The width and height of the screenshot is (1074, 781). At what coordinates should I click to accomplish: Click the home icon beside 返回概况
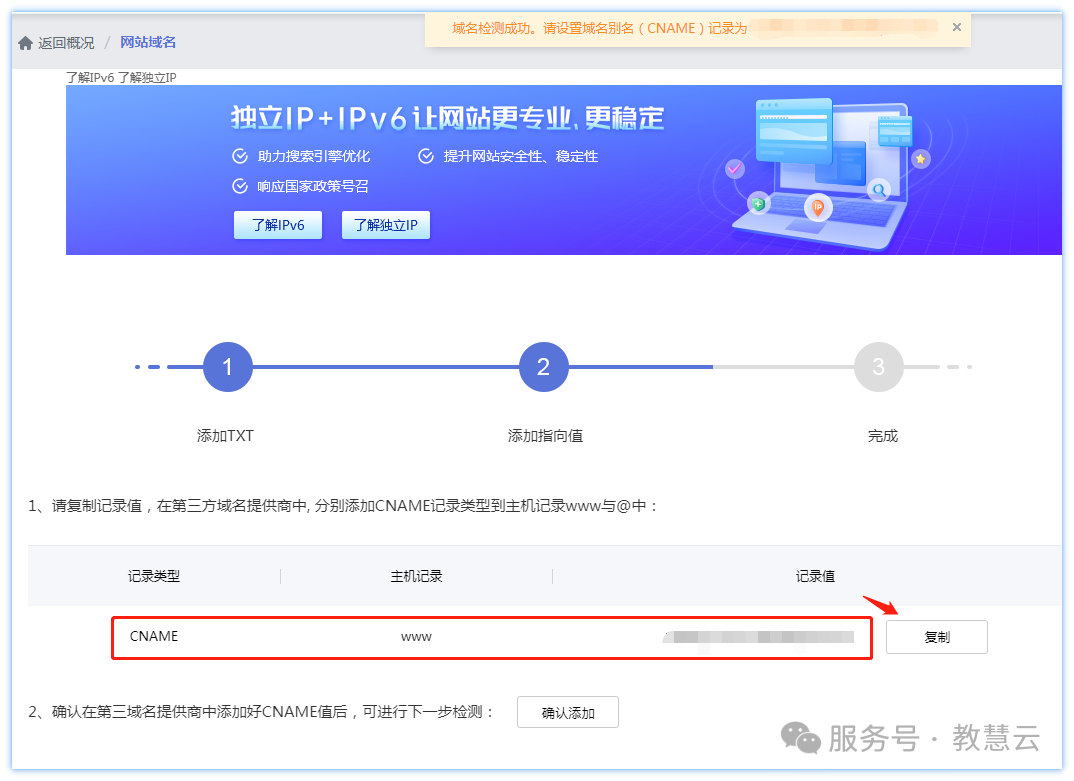tap(25, 43)
